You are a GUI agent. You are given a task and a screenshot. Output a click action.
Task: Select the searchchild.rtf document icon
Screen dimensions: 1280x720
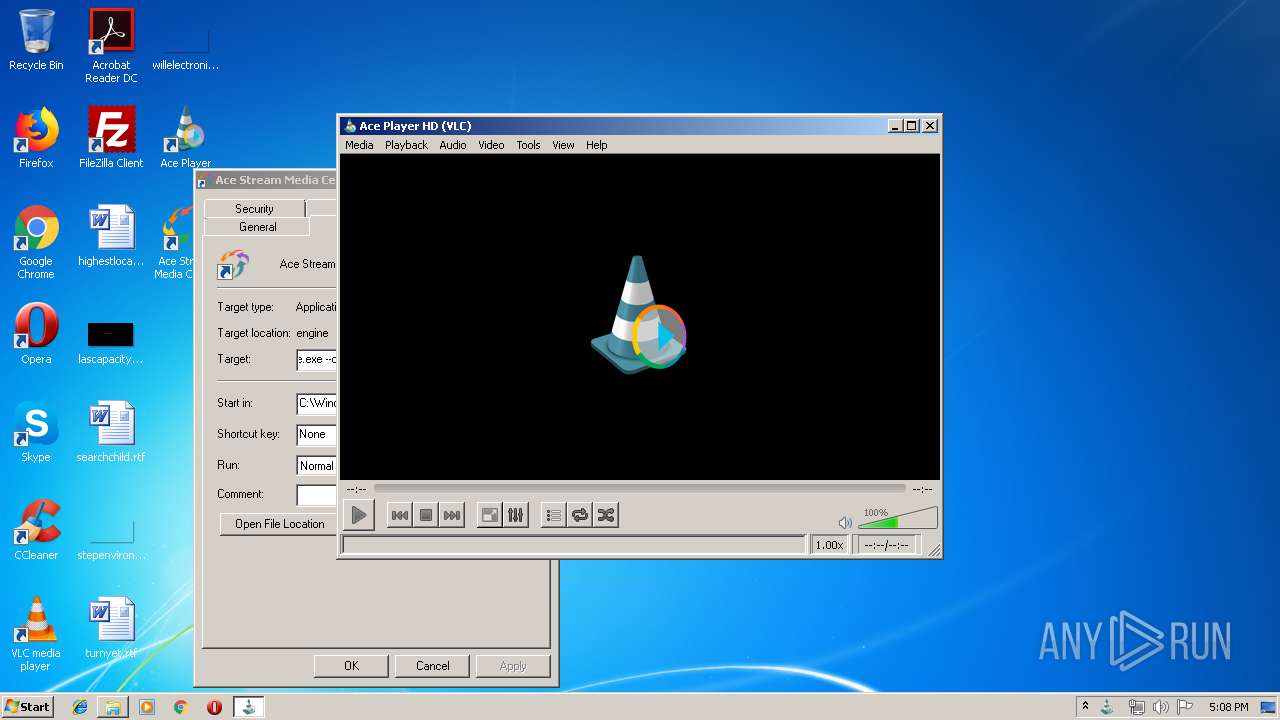coord(111,432)
